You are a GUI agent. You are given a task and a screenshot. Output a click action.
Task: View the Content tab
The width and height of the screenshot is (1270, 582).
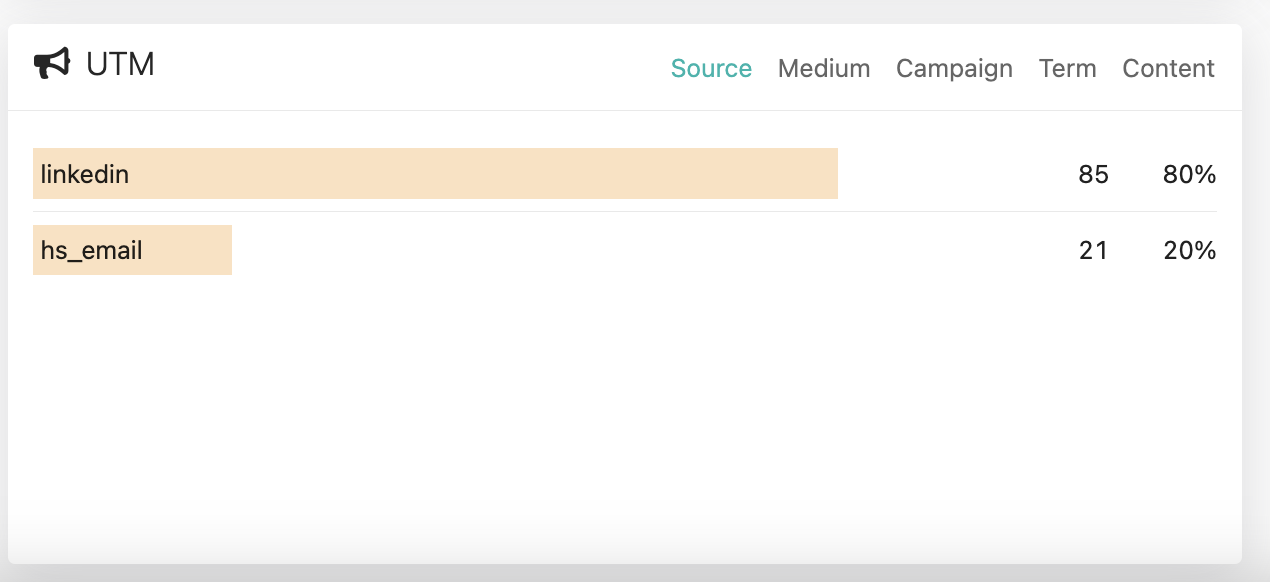[x=1168, y=68]
